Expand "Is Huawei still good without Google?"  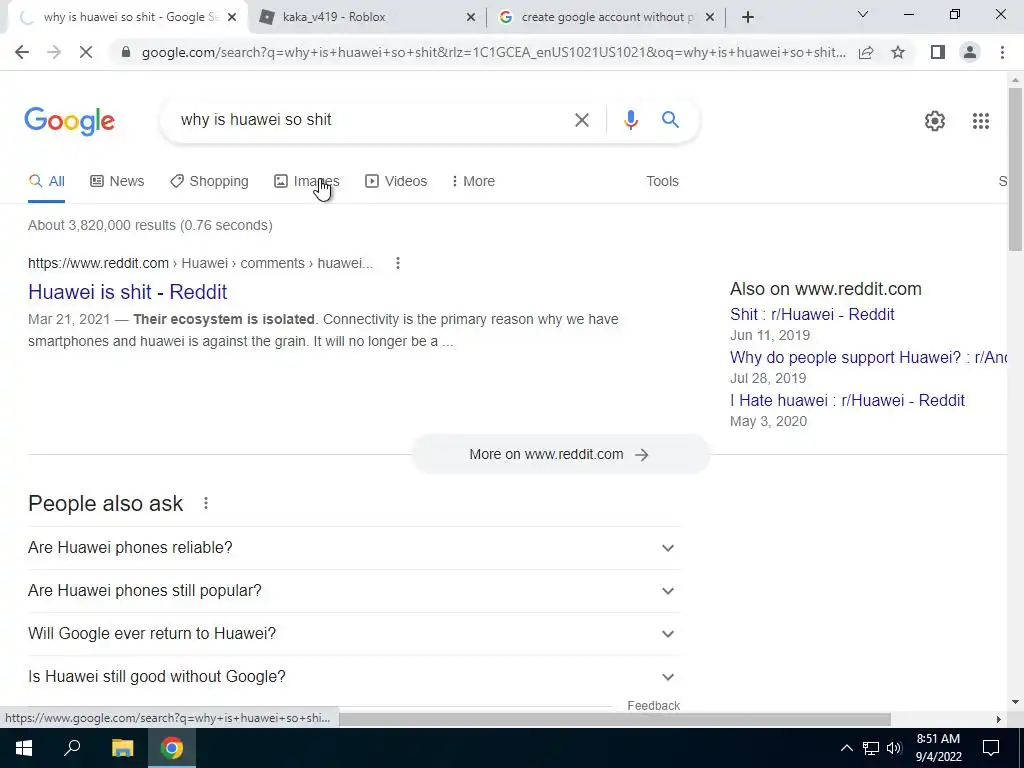tap(354, 677)
